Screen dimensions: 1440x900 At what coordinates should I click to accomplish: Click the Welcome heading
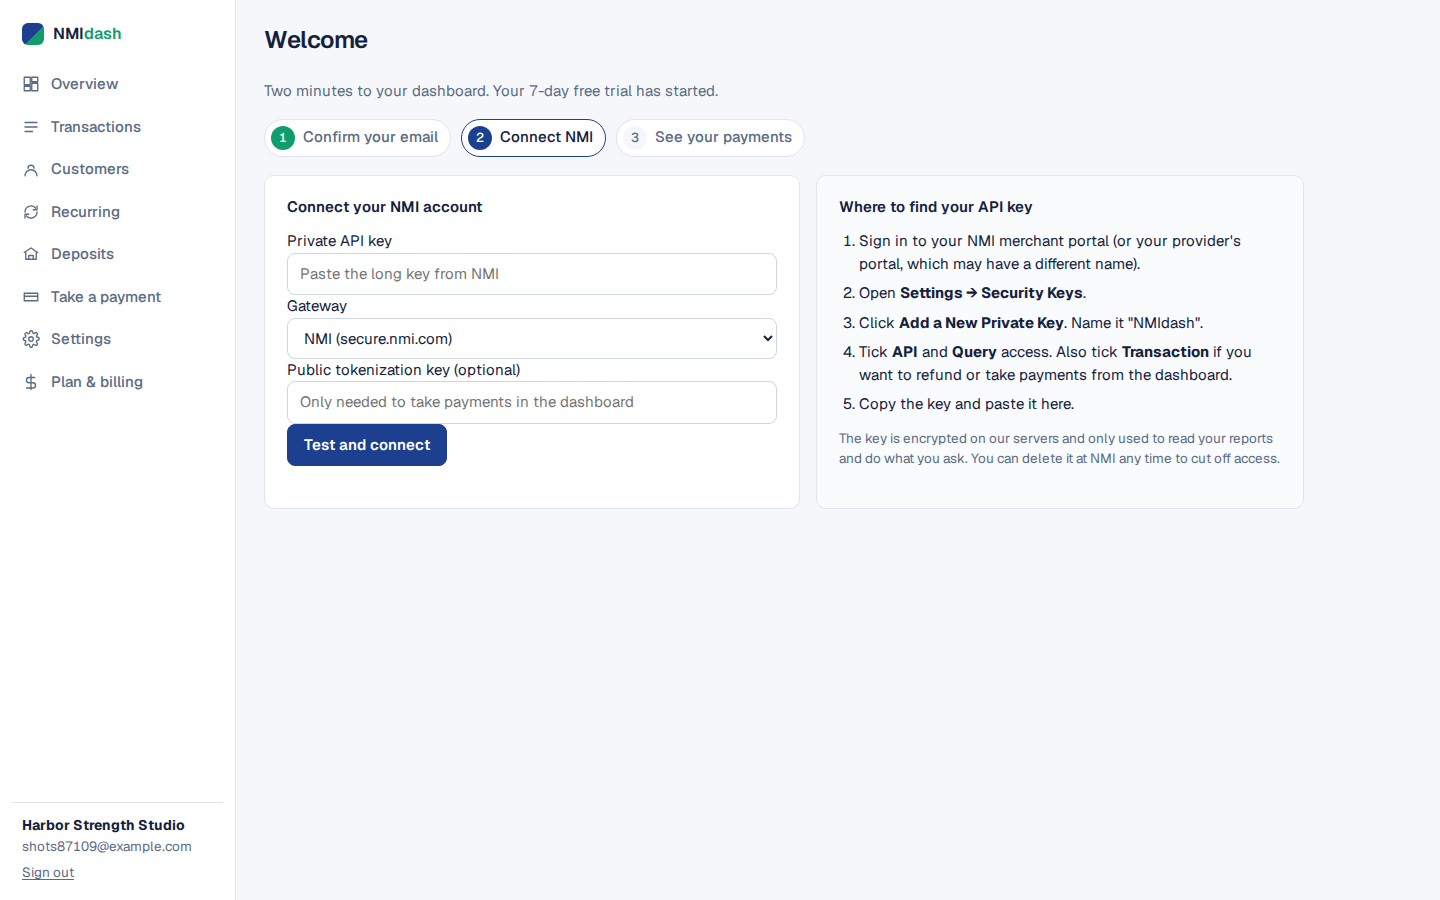coord(316,40)
